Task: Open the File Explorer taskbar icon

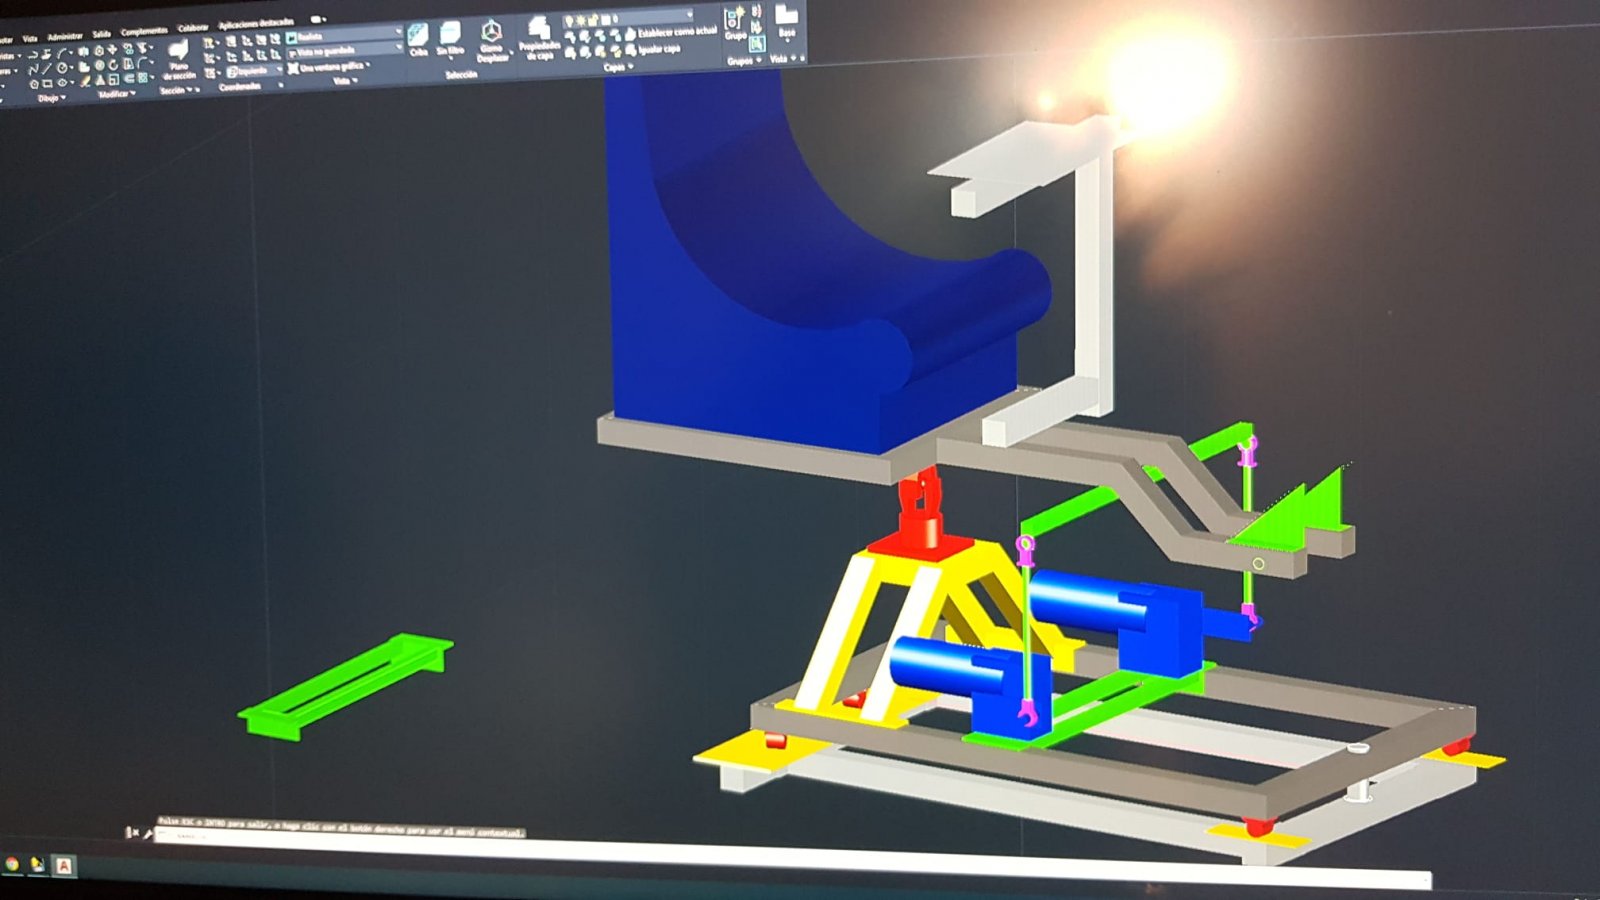Action: 37,865
